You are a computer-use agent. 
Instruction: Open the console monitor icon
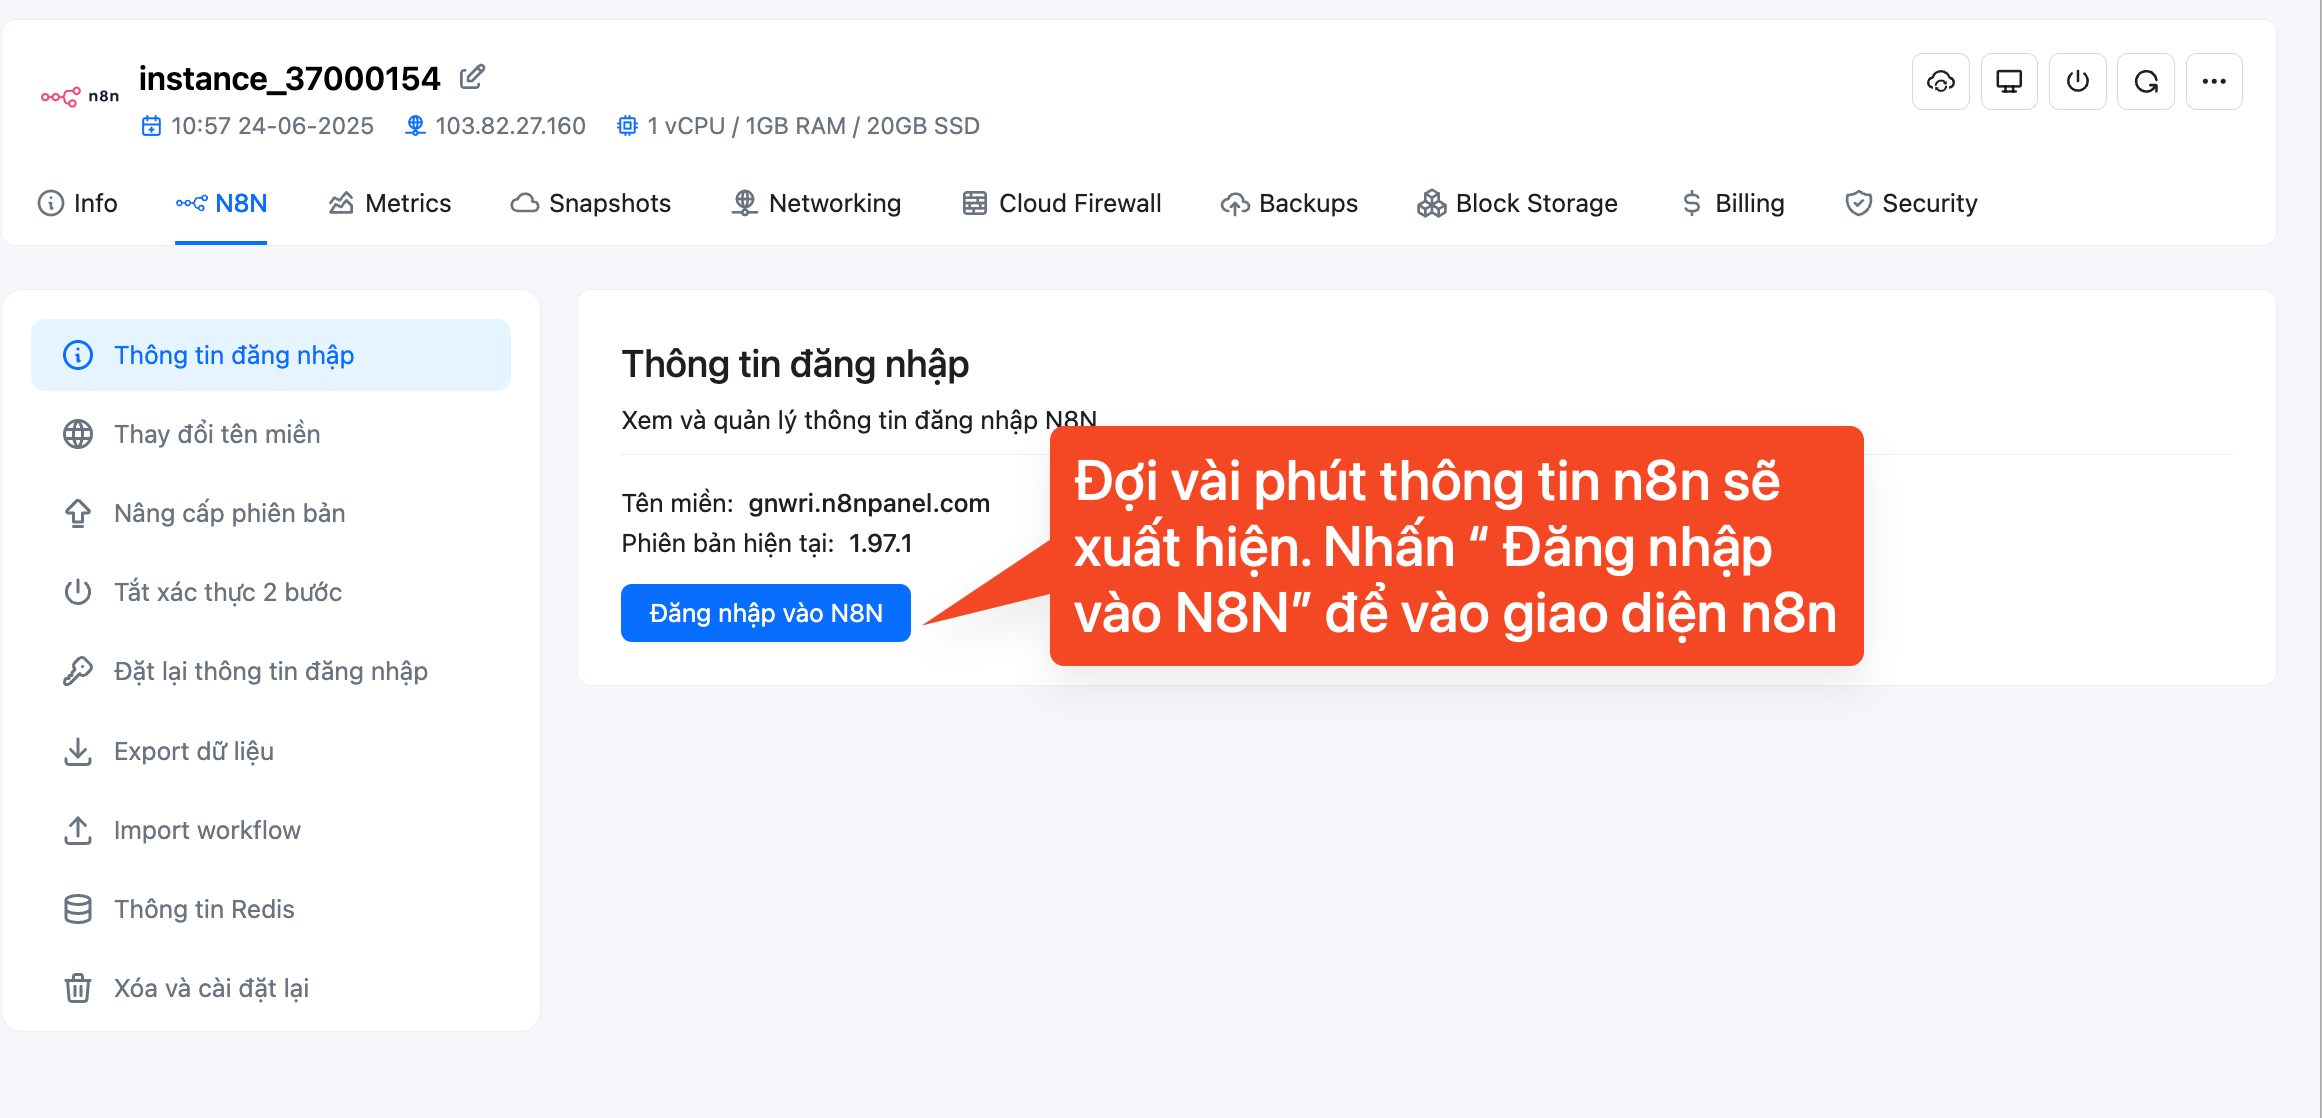tap(2009, 82)
